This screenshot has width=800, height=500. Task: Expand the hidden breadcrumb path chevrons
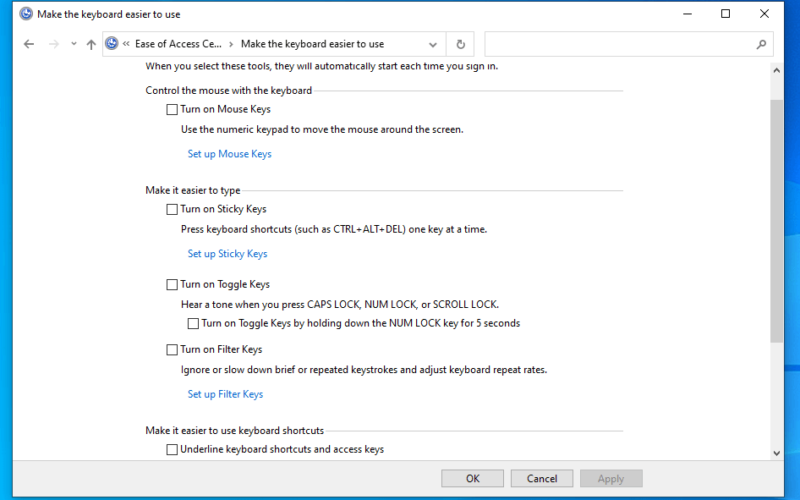pos(126,44)
